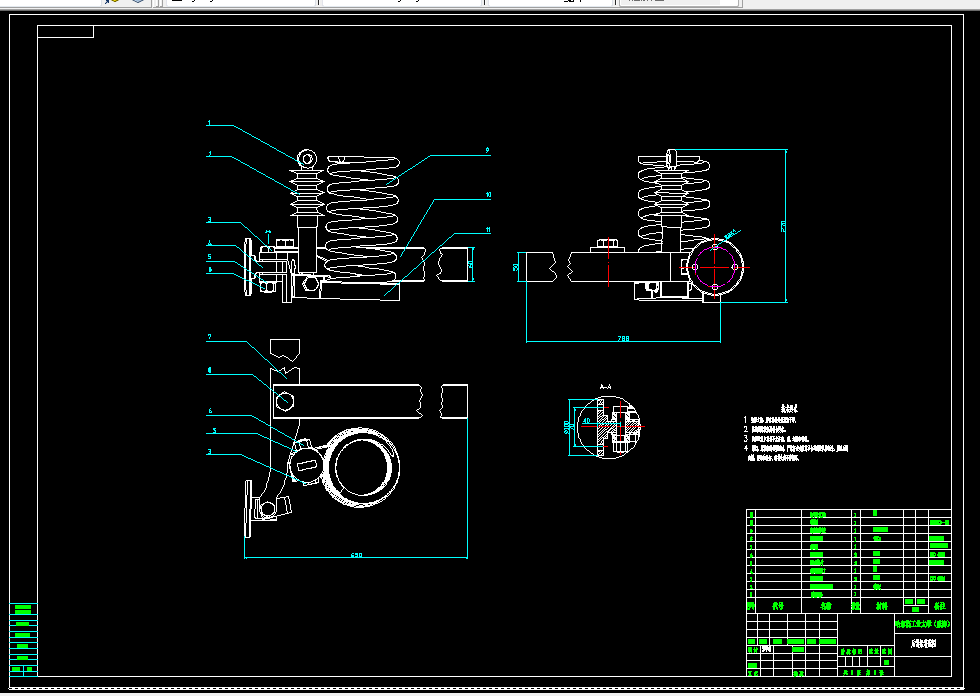Select the 40 dimension in section A-A
Screen dimensions: 980x696
coord(586,420)
